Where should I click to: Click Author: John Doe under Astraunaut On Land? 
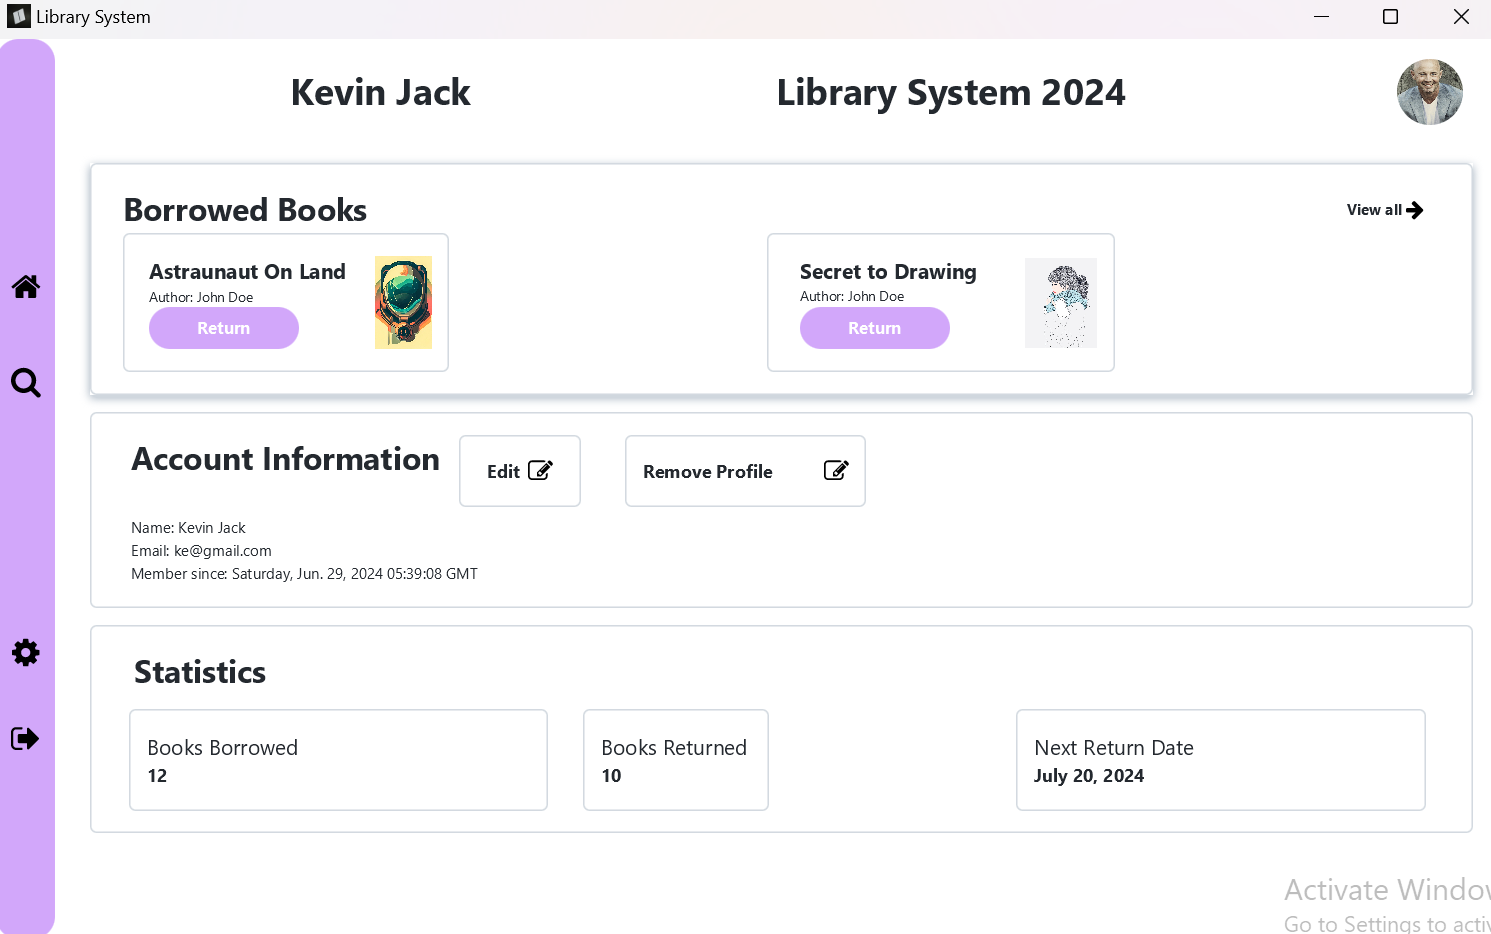click(201, 297)
